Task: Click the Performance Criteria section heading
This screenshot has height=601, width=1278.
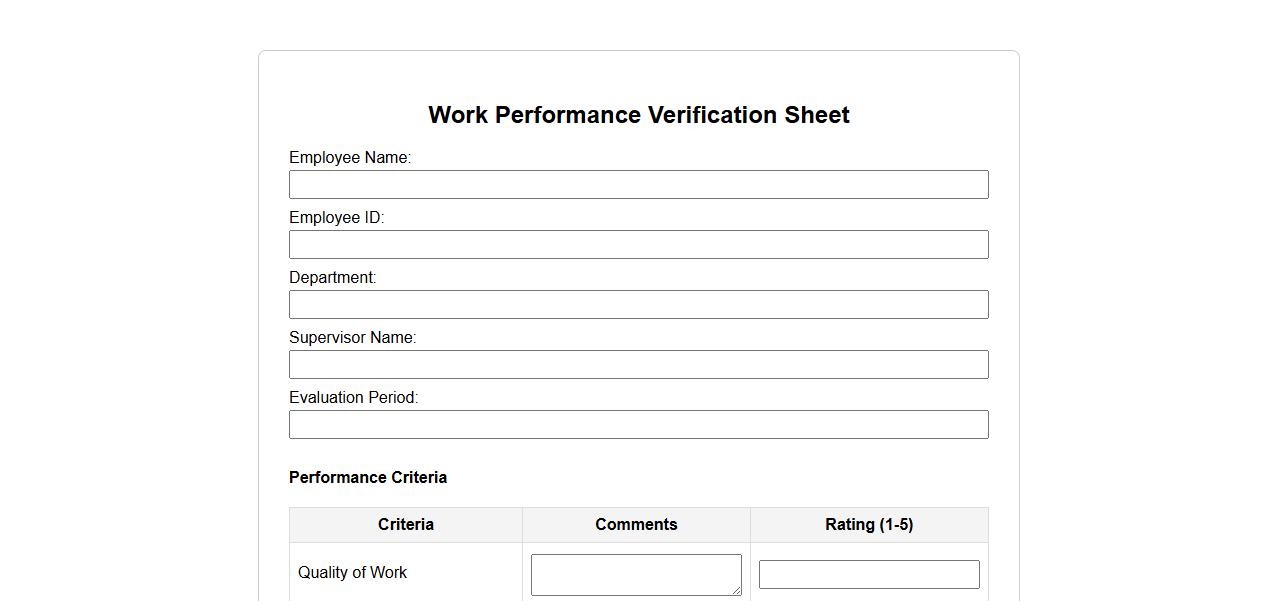Action: click(367, 478)
